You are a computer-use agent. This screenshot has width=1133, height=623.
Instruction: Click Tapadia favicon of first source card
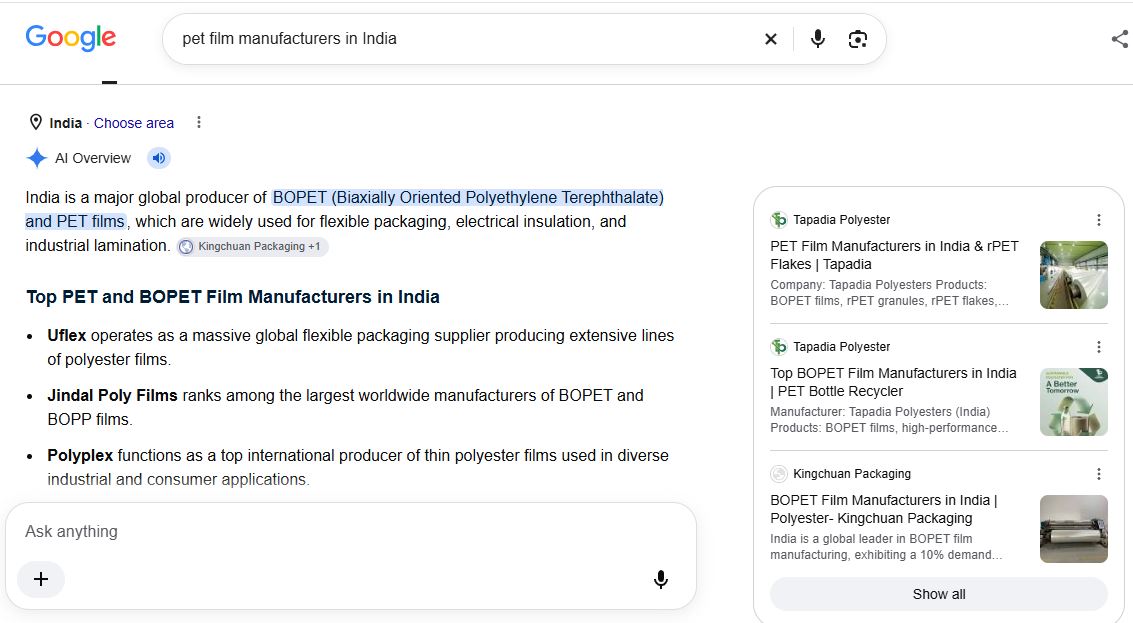(779, 220)
